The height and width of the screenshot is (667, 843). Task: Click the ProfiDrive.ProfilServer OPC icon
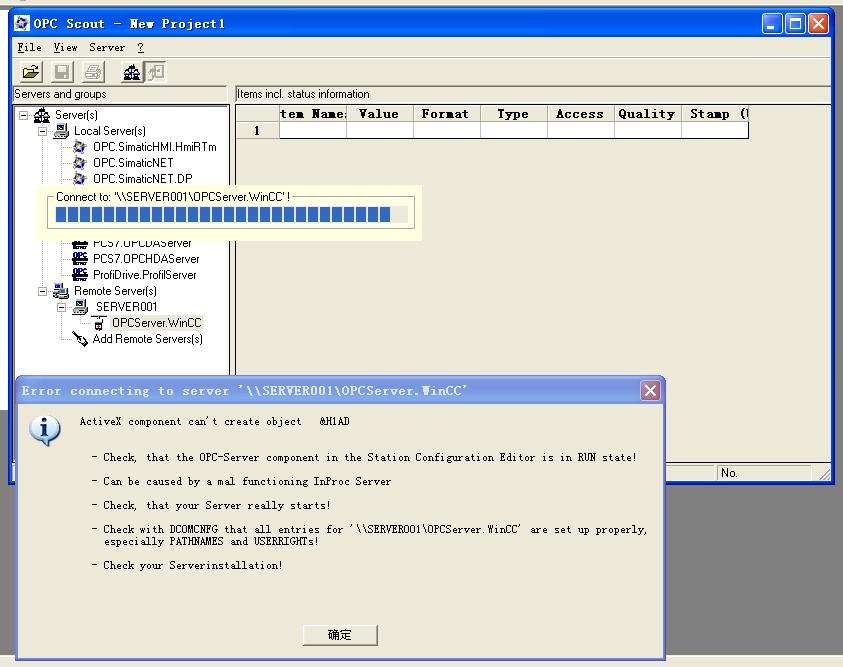(x=80, y=275)
